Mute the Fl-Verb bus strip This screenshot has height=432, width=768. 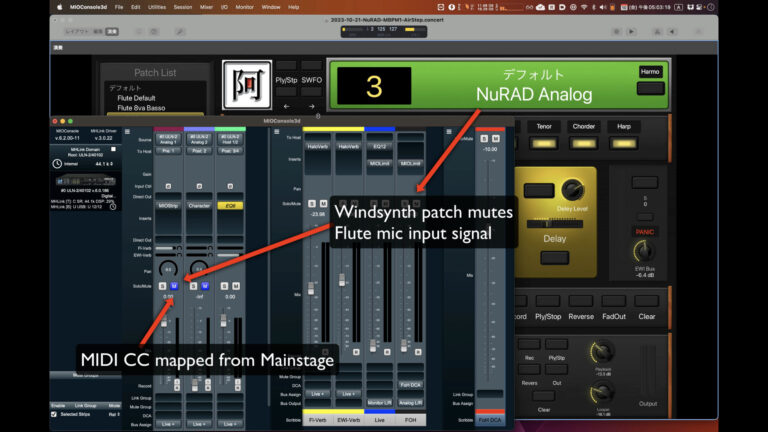[x=323, y=203]
